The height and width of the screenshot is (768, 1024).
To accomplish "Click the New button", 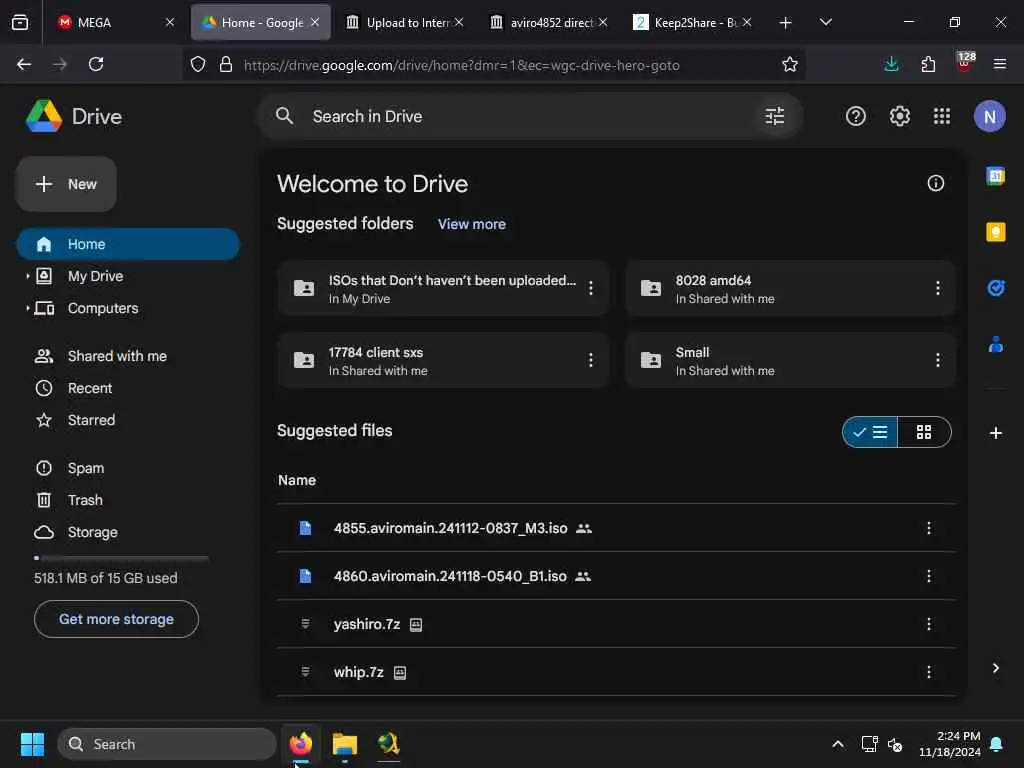I will [66, 184].
